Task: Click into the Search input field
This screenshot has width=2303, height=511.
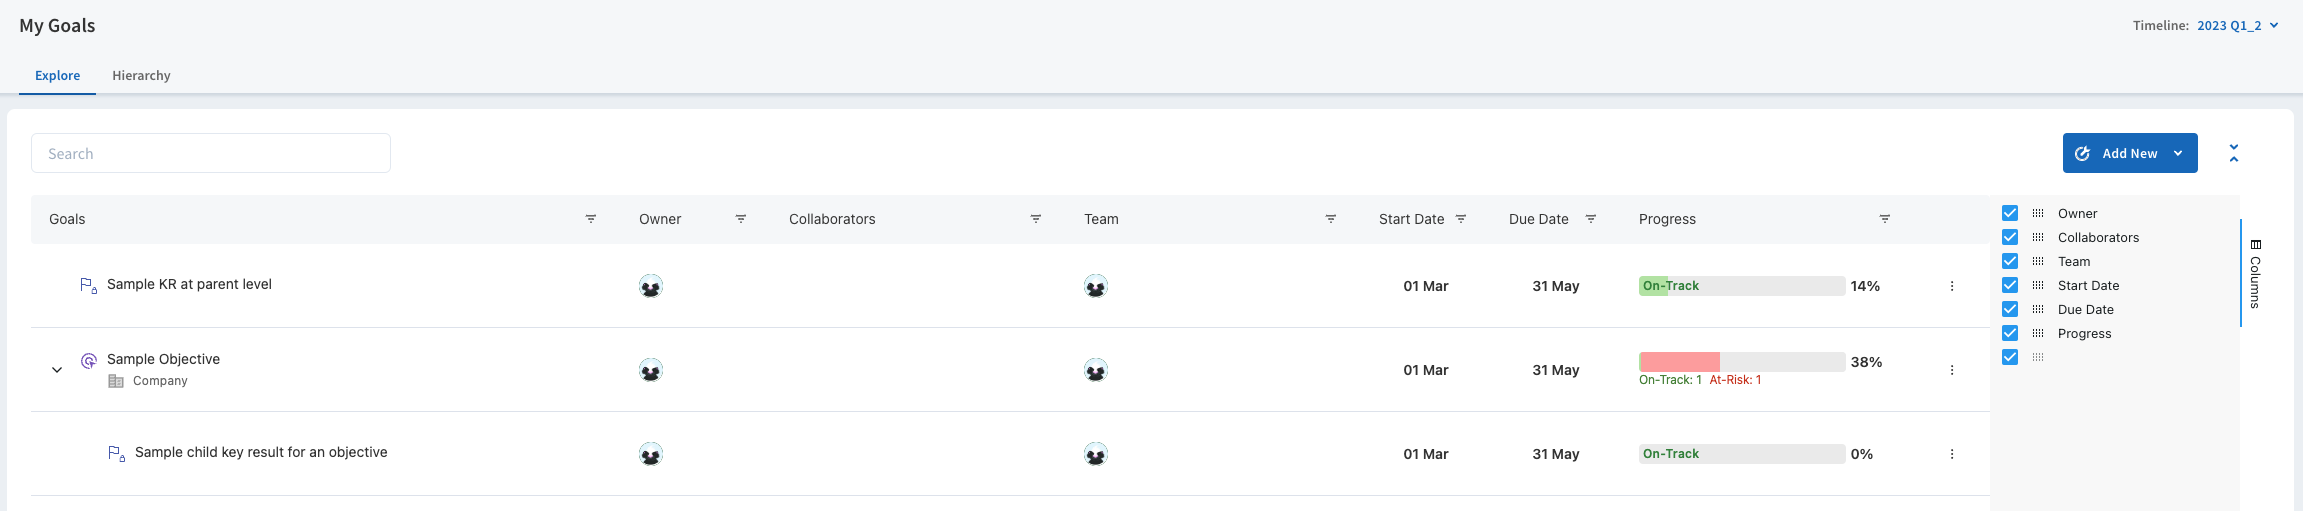Action: click(x=211, y=153)
